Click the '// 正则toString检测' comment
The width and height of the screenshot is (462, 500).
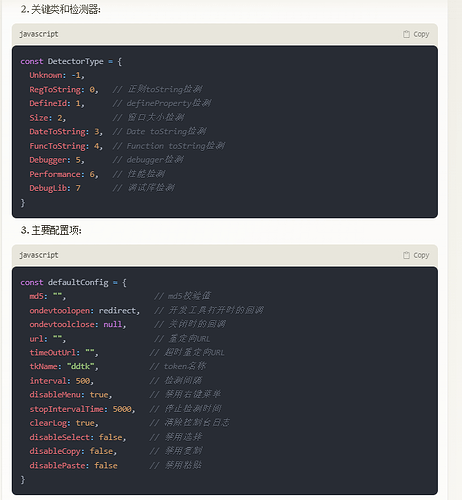157,89
